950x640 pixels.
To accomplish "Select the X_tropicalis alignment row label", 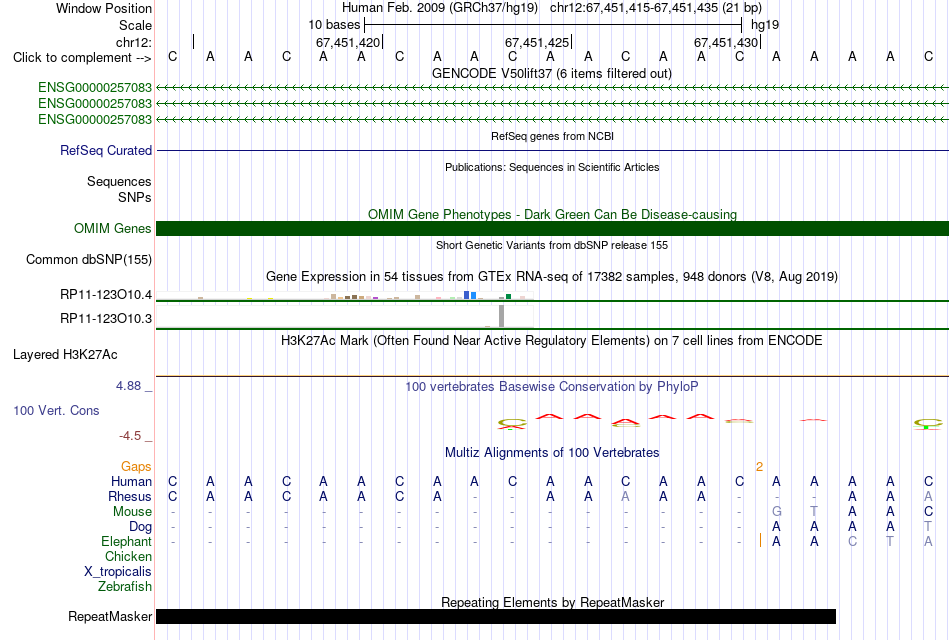I will pos(118,572).
